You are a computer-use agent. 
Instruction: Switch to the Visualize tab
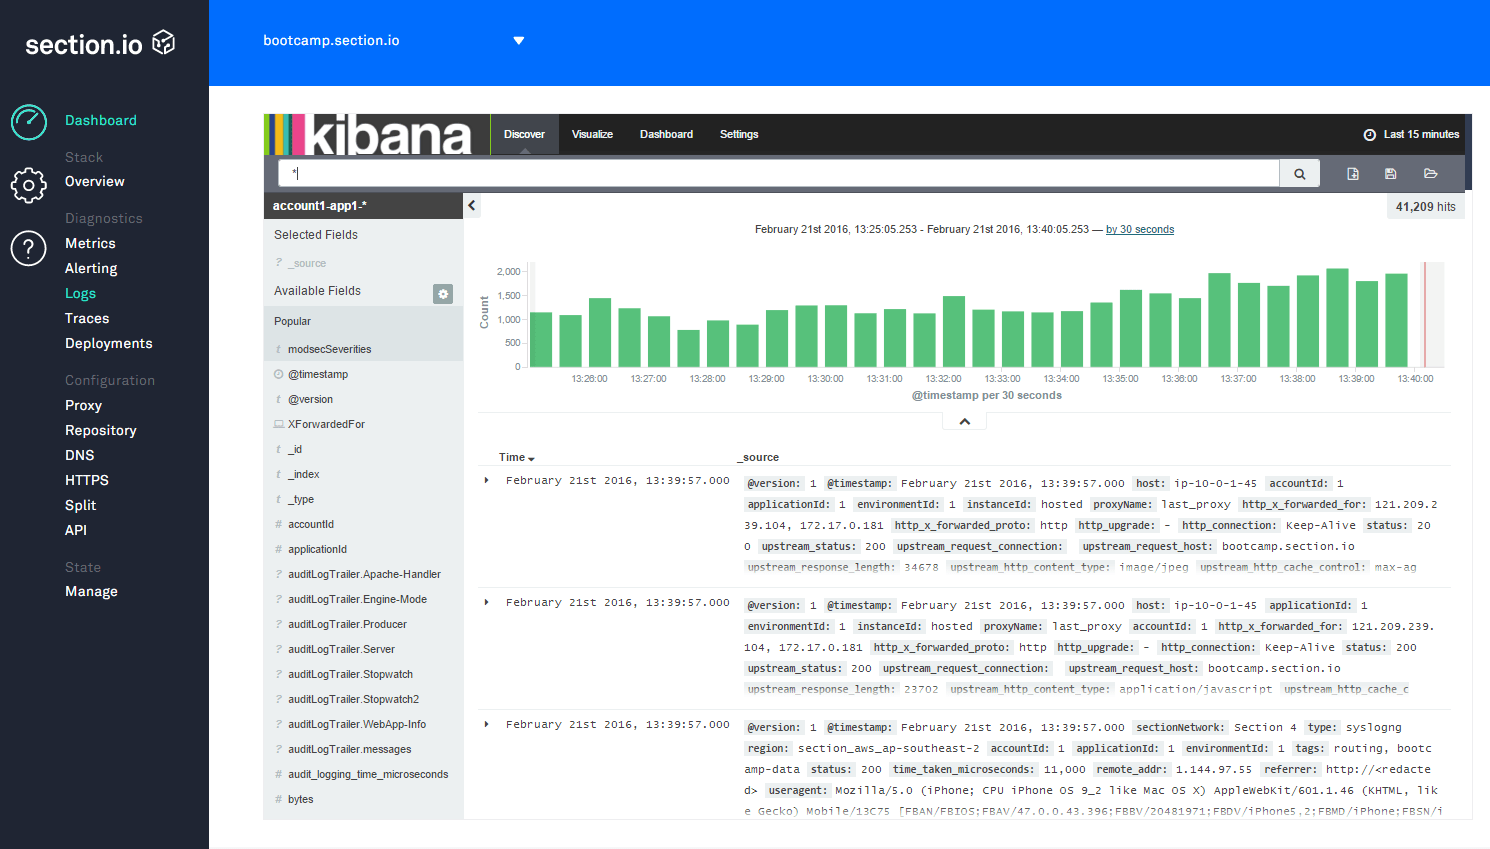point(592,135)
